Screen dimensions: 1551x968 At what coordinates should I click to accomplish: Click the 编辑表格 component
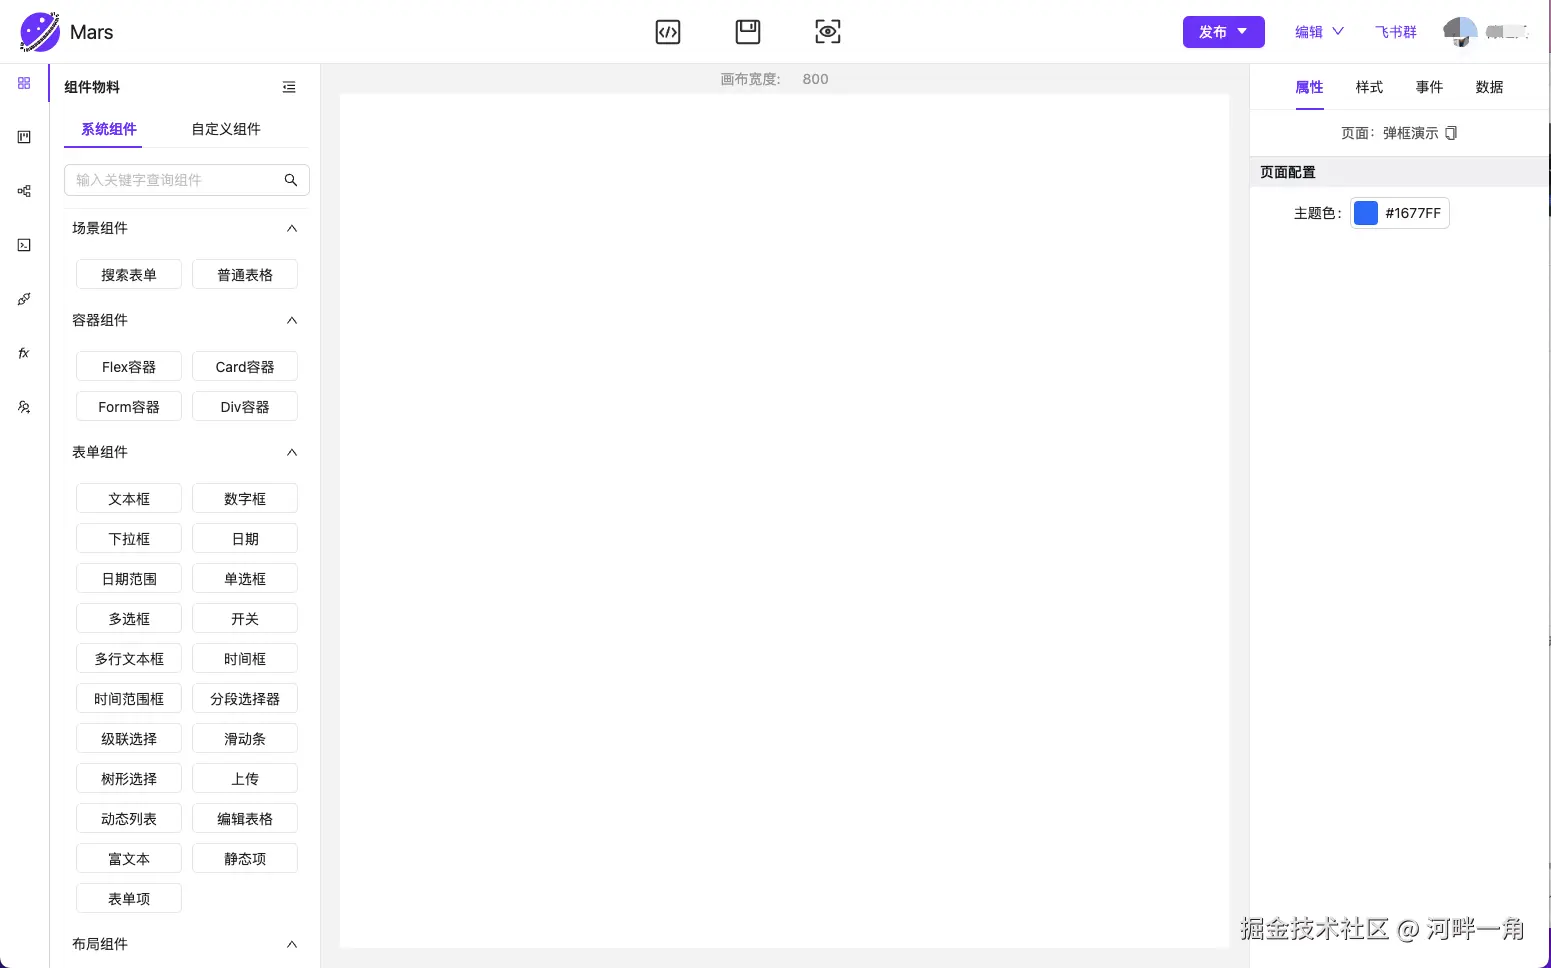coord(245,818)
